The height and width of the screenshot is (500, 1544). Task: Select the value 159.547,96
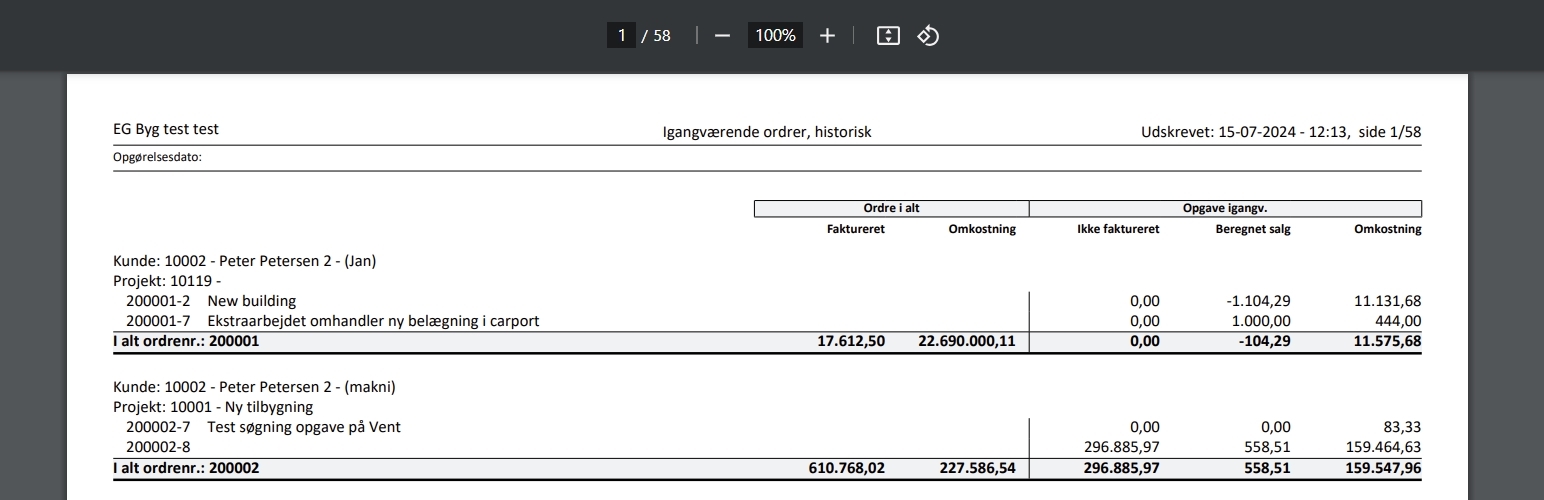(1381, 467)
